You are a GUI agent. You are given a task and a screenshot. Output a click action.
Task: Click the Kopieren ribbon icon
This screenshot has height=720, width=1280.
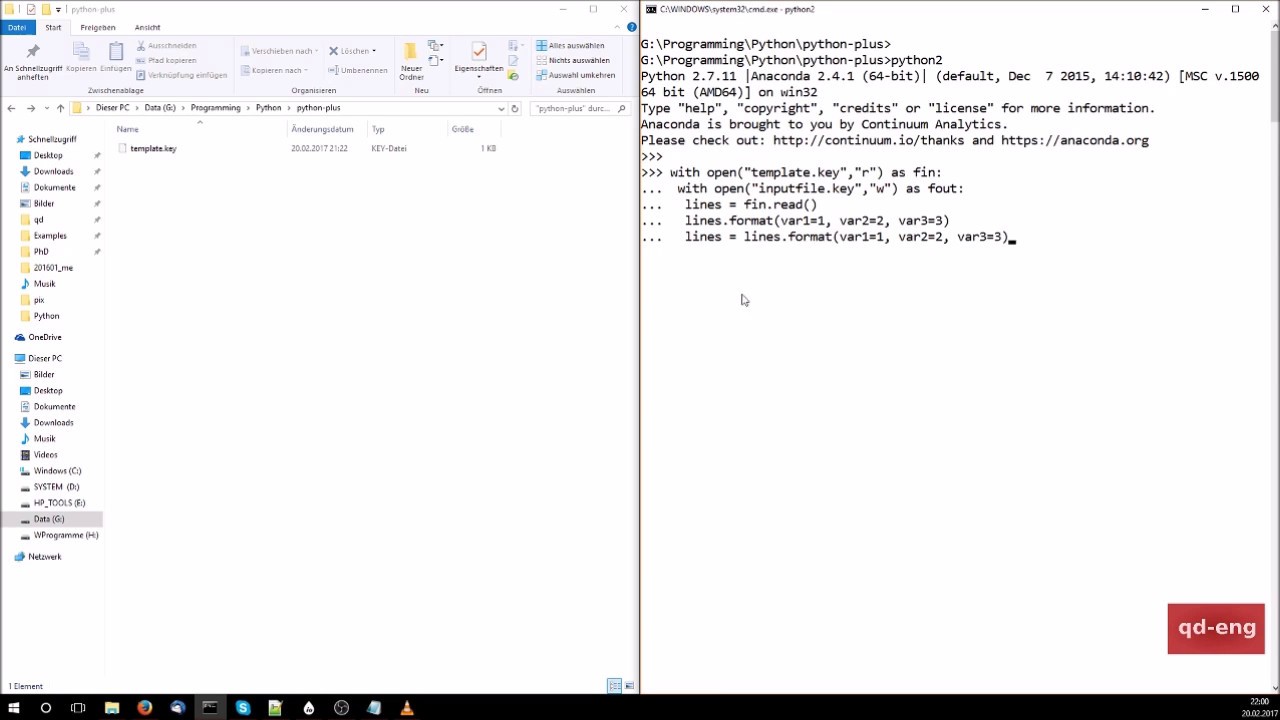(x=81, y=57)
